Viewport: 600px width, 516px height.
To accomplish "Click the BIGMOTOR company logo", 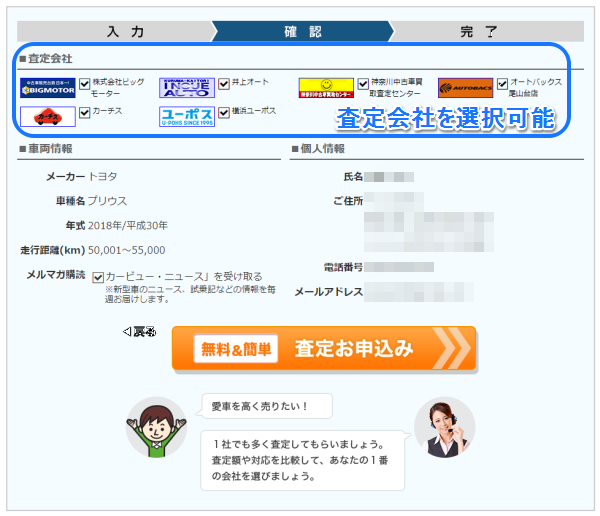I will (48, 88).
